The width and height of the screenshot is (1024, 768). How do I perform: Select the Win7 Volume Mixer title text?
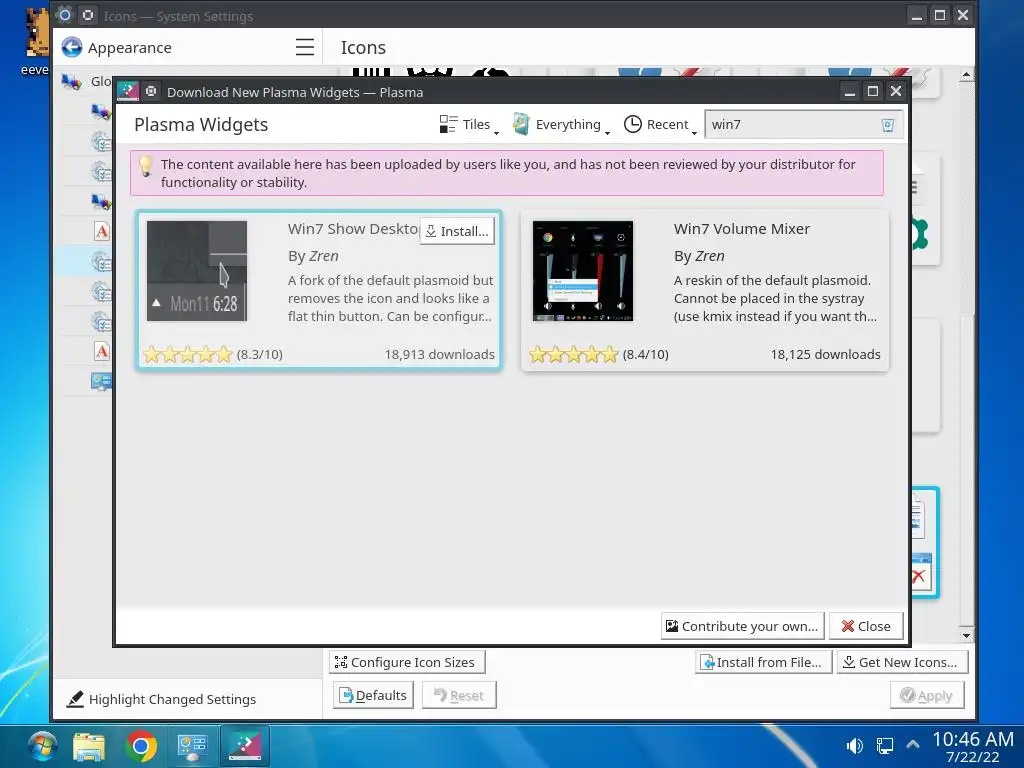click(x=741, y=229)
